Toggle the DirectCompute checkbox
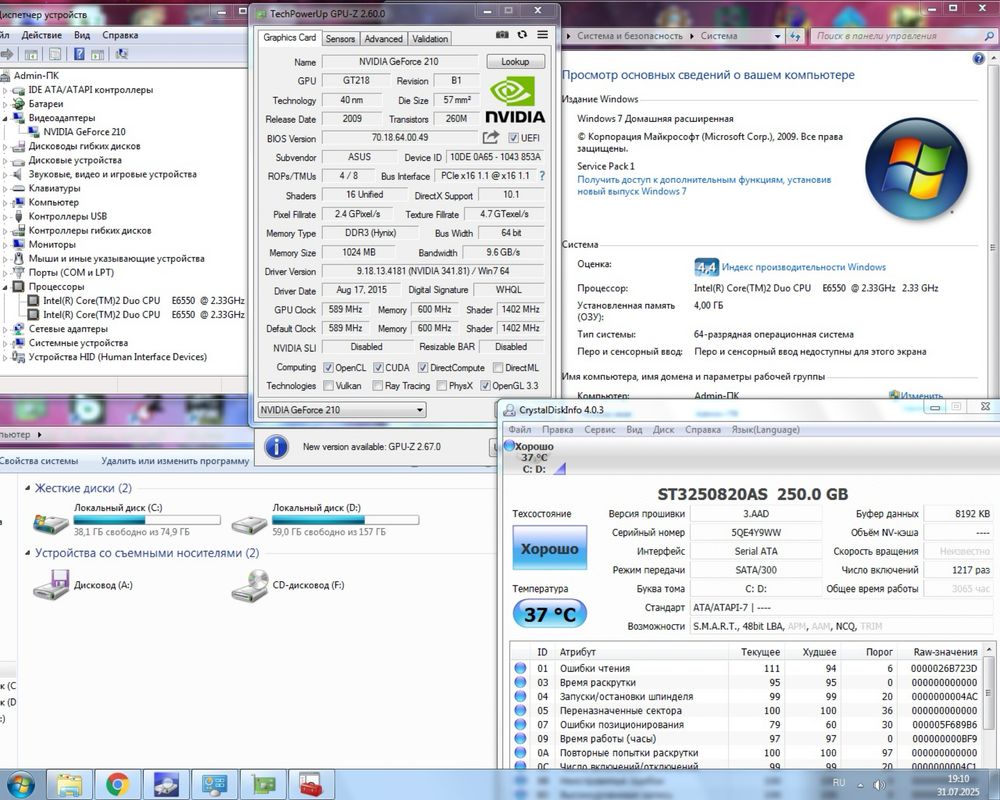 [x=423, y=367]
